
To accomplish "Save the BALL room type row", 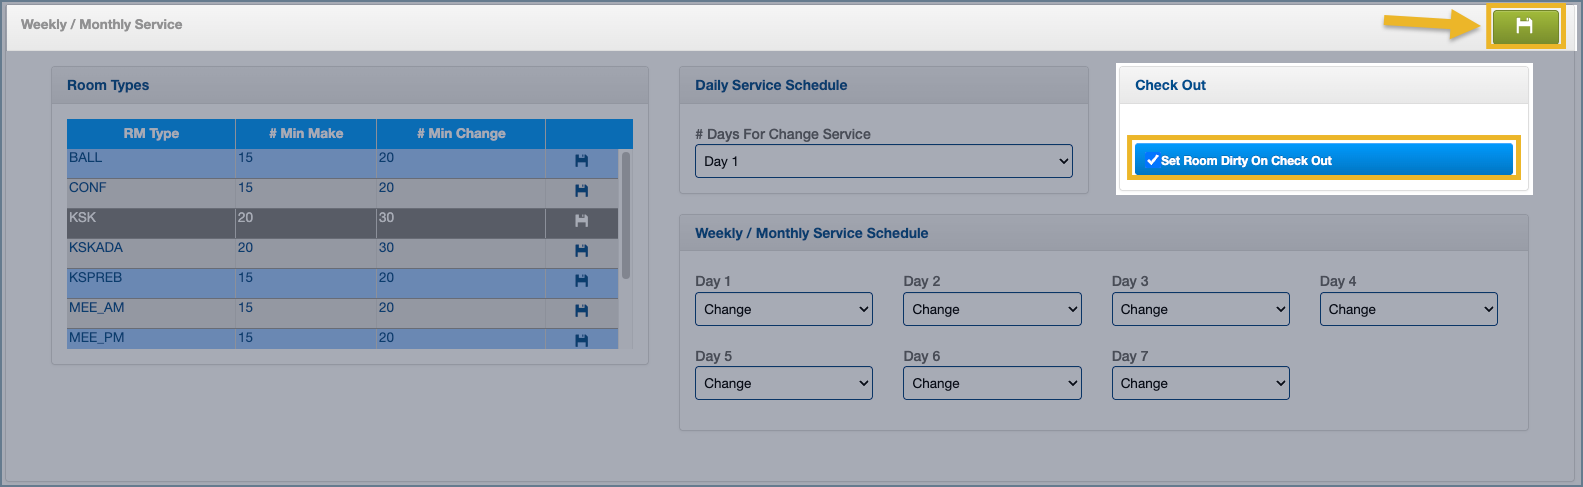I will (581, 161).
